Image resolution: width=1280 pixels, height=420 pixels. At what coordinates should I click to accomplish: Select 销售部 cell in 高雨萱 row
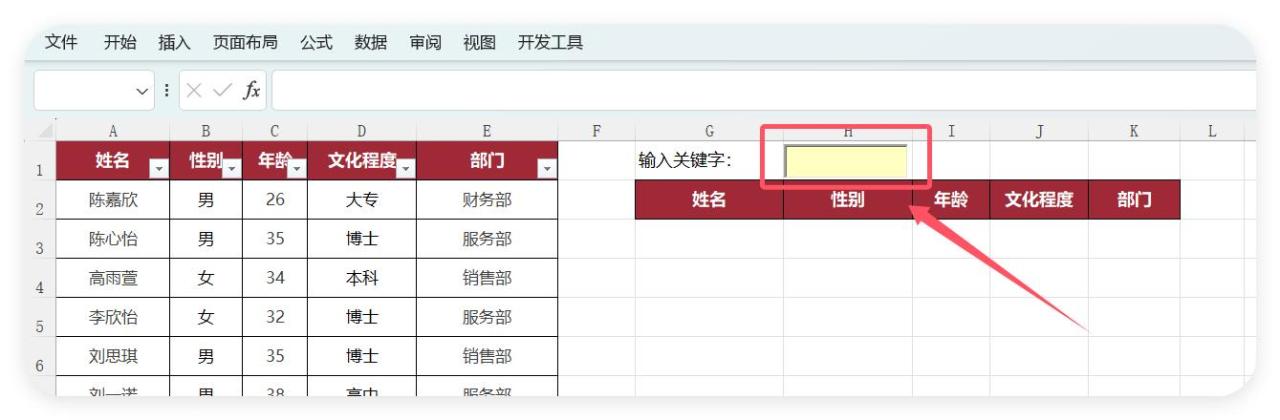(486, 278)
